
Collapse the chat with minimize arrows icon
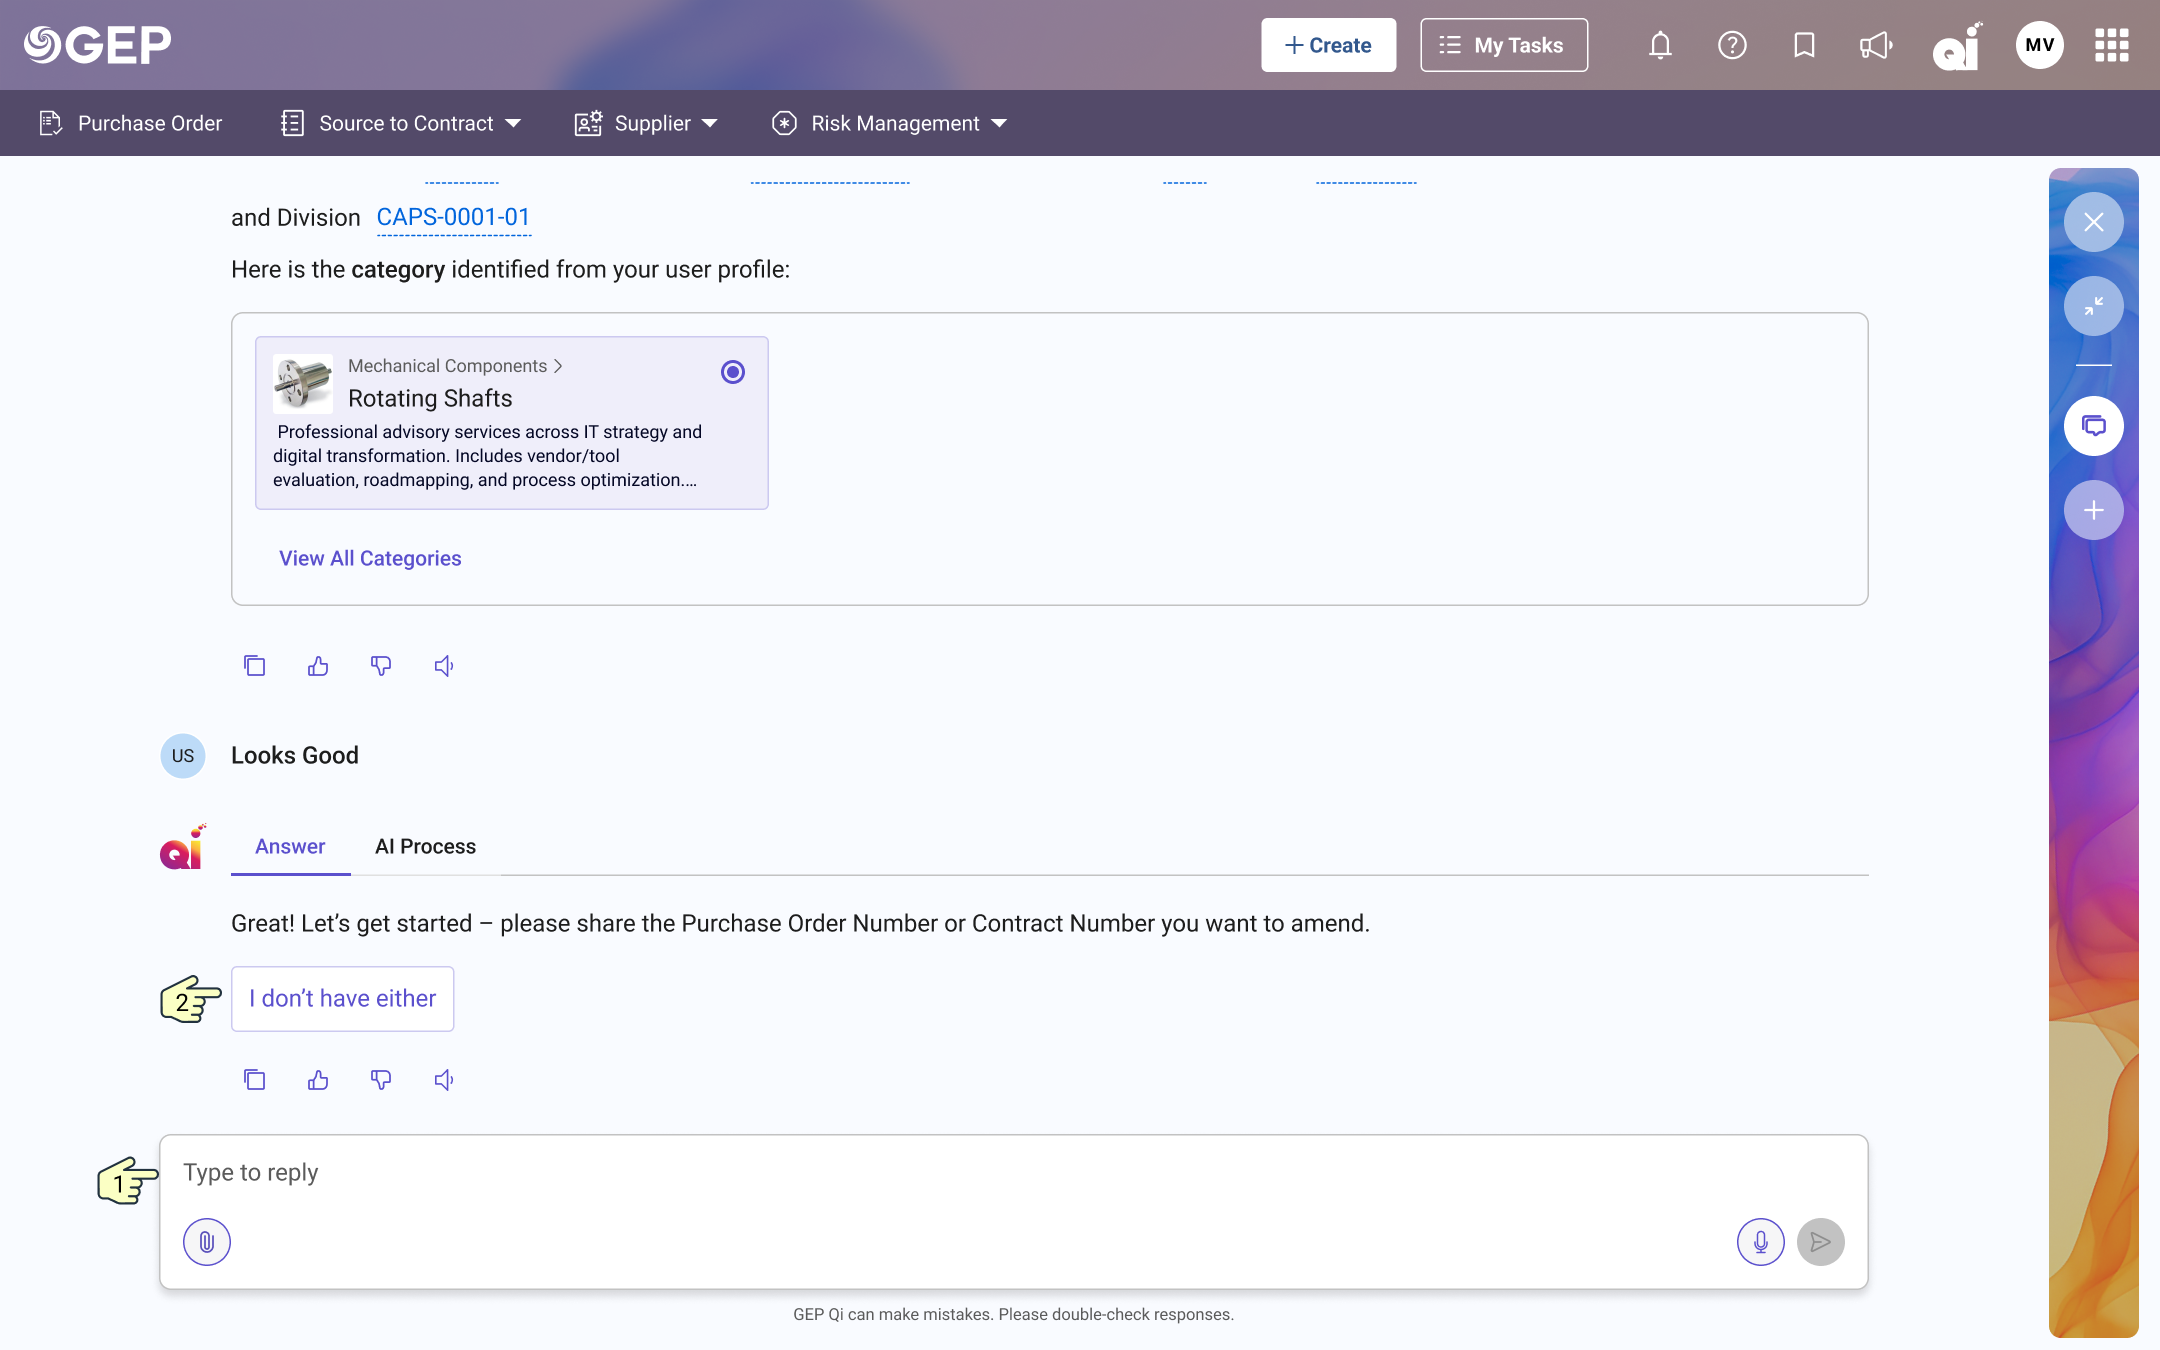pyautogui.click(x=2094, y=306)
